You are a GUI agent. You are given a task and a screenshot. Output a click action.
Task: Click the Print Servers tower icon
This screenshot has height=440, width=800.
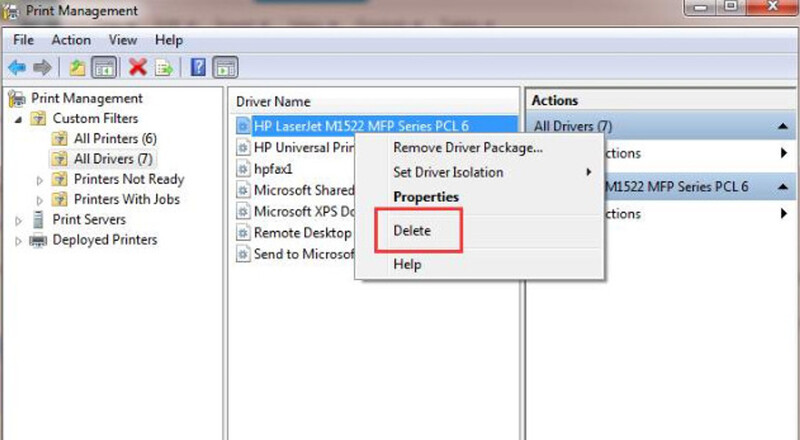[x=38, y=219]
